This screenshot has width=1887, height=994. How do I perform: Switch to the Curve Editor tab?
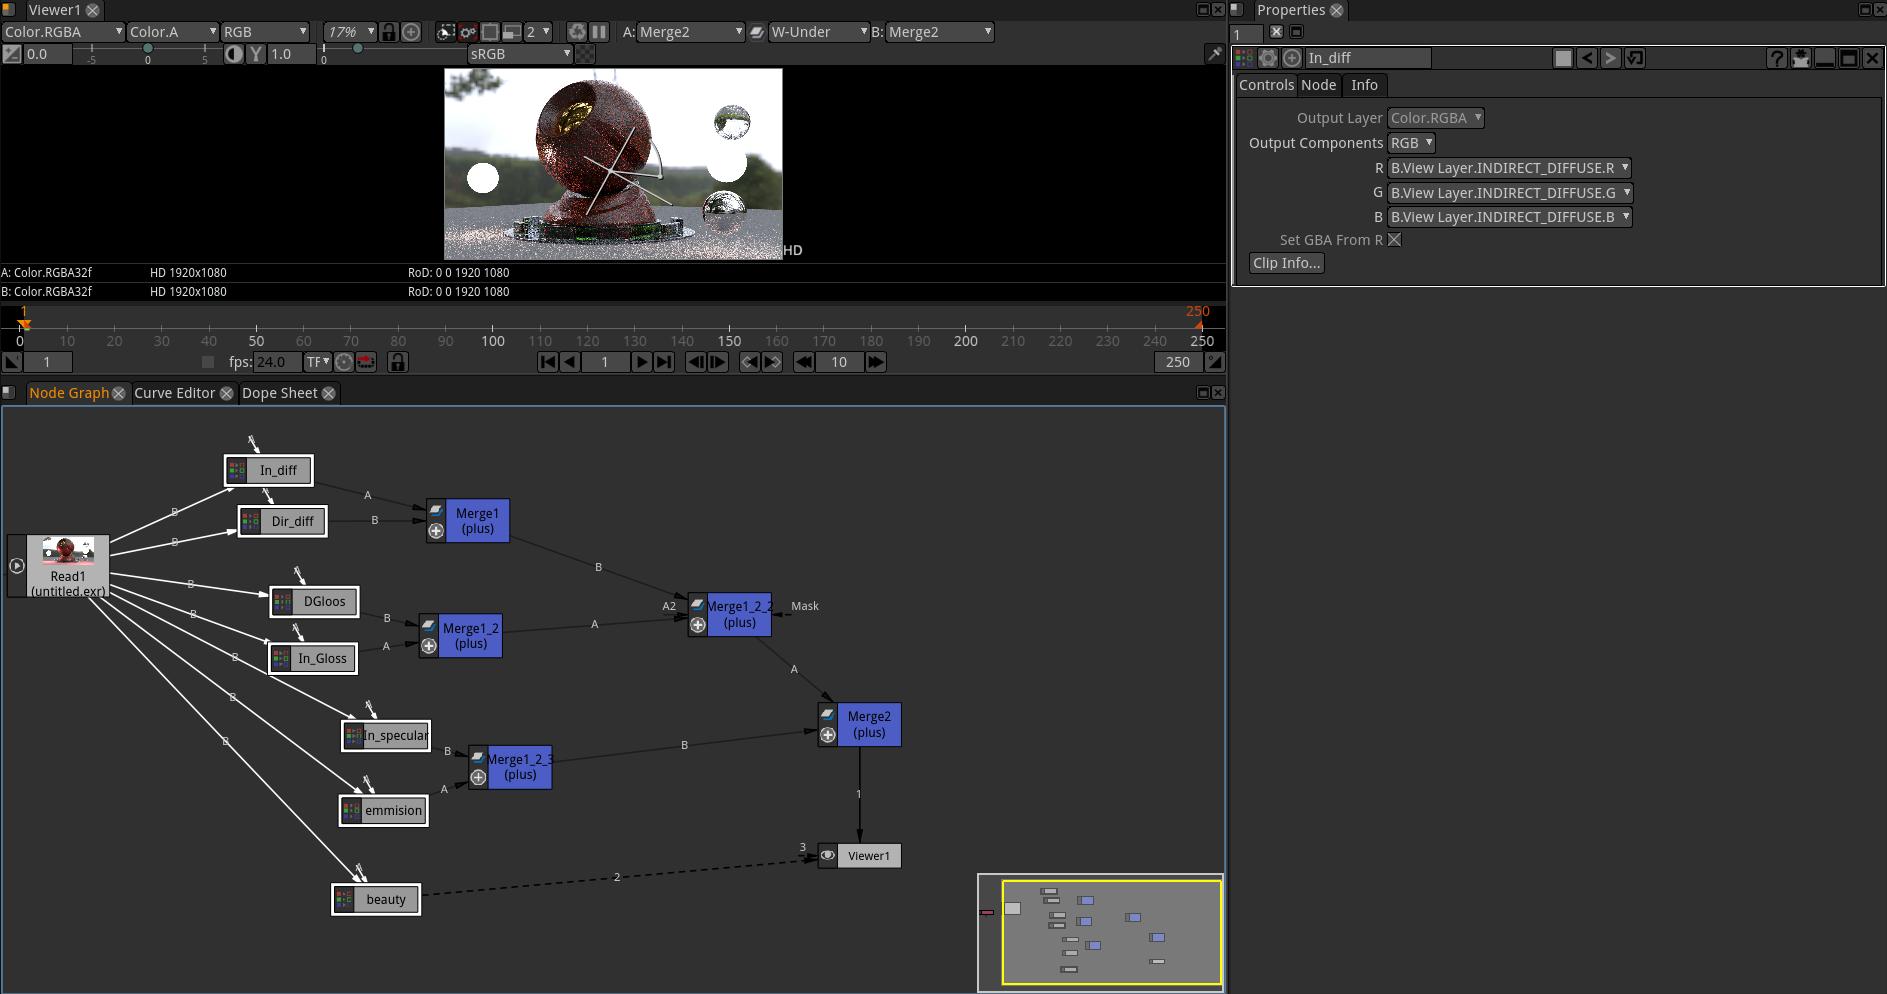point(174,393)
